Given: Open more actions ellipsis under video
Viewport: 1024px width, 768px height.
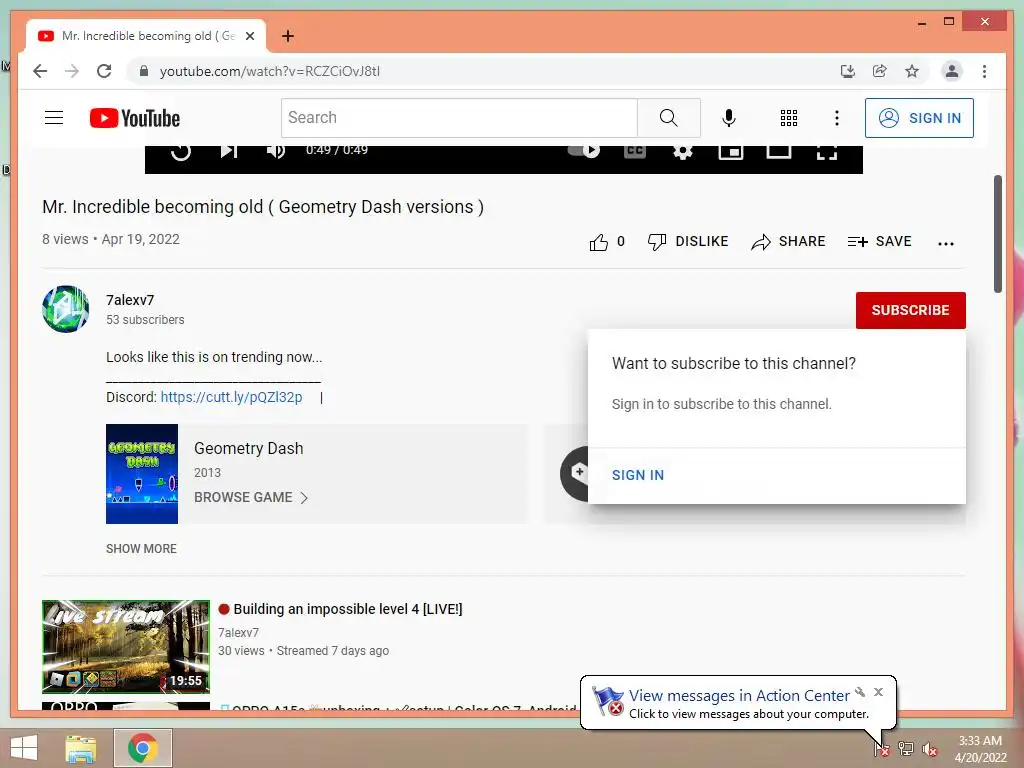Looking at the screenshot, I should [945, 244].
